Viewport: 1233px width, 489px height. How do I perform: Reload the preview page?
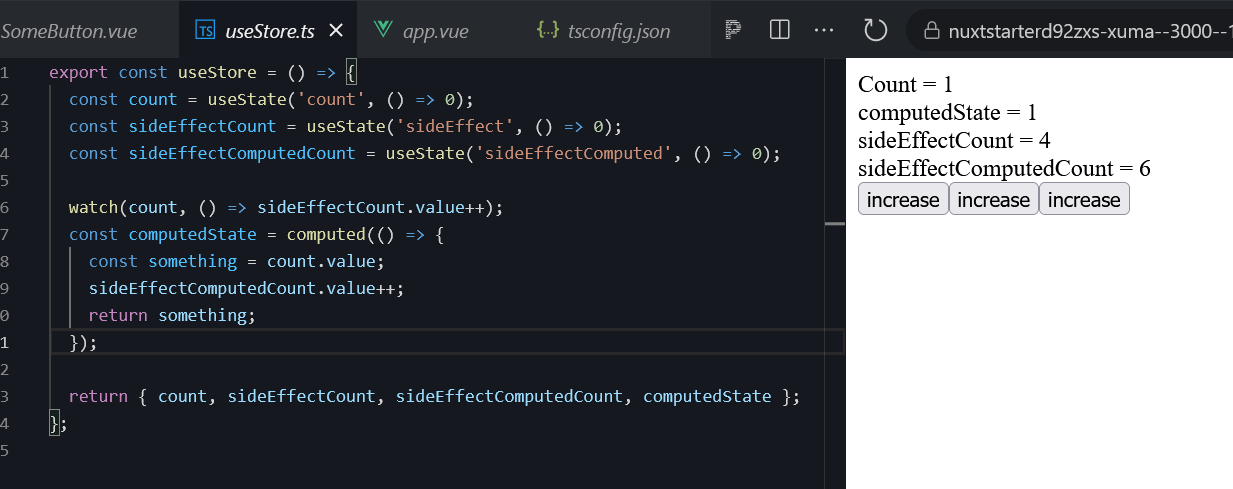(875, 30)
